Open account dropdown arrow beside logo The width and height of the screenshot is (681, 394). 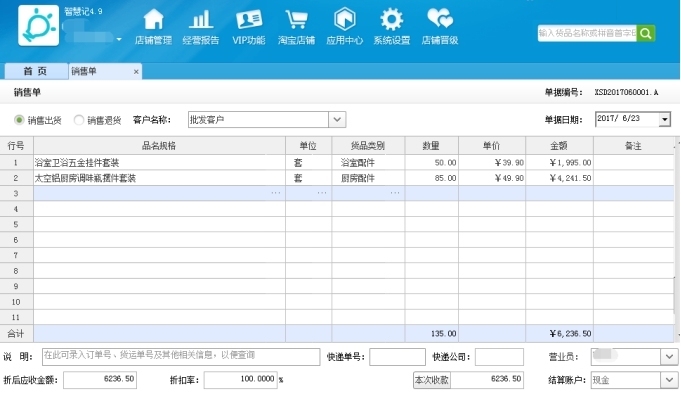pos(119,39)
